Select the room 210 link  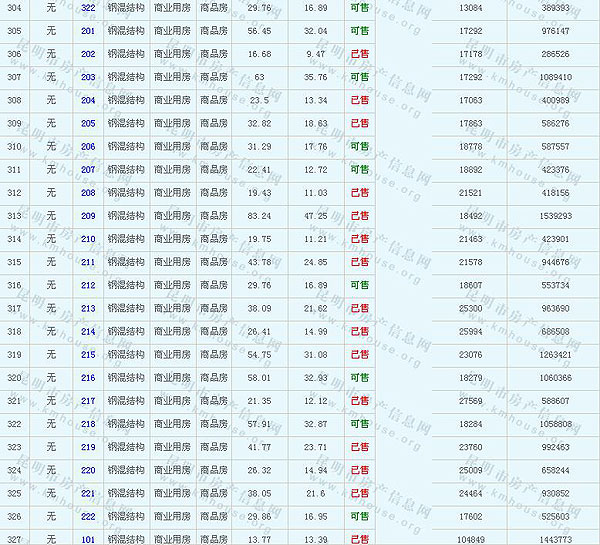(88, 239)
